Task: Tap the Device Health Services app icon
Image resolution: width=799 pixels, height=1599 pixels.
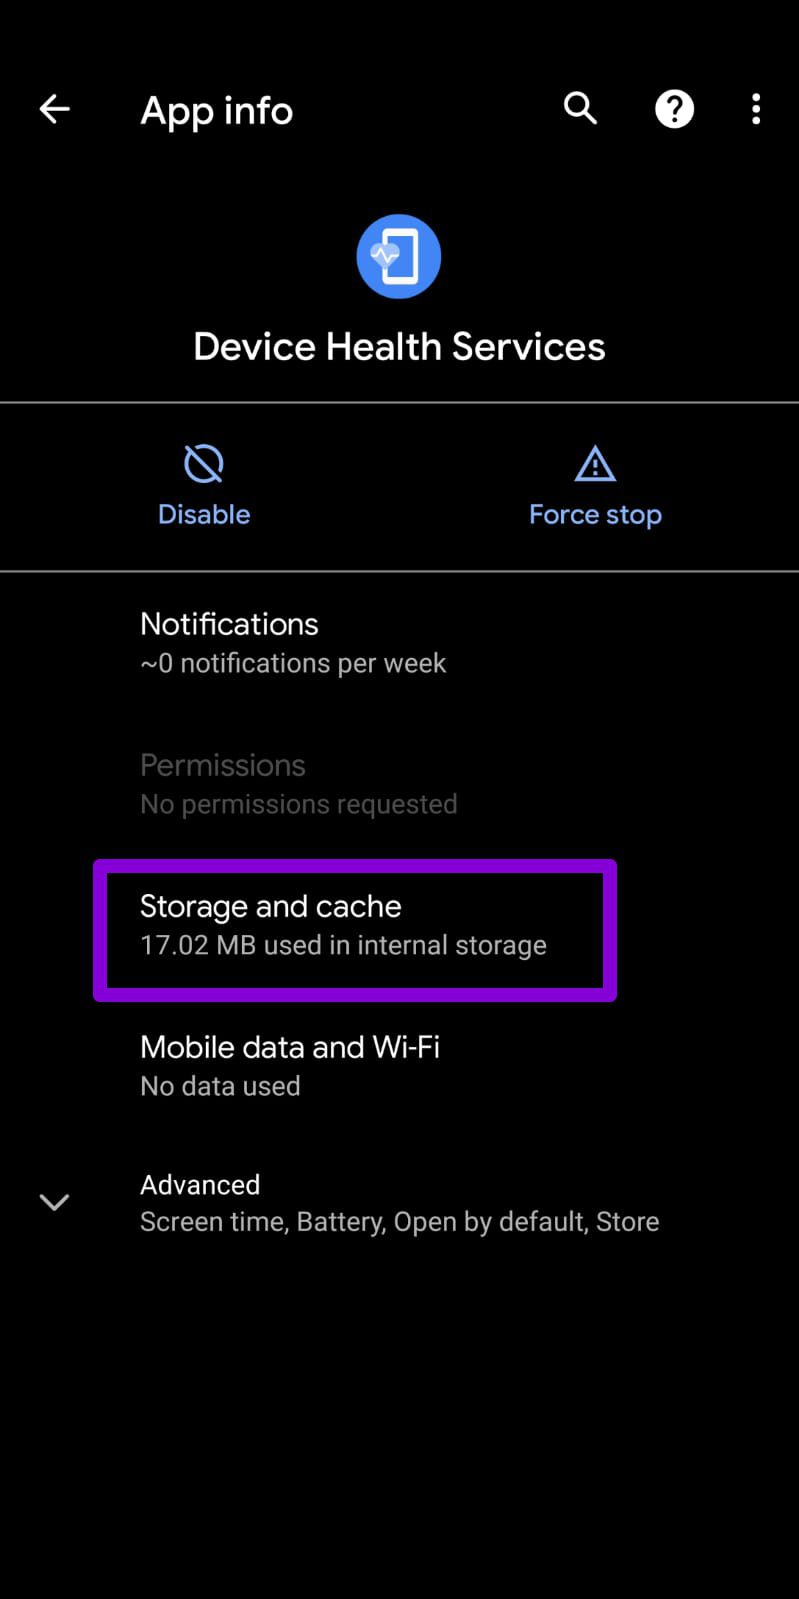Action: click(x=399, y=257)
